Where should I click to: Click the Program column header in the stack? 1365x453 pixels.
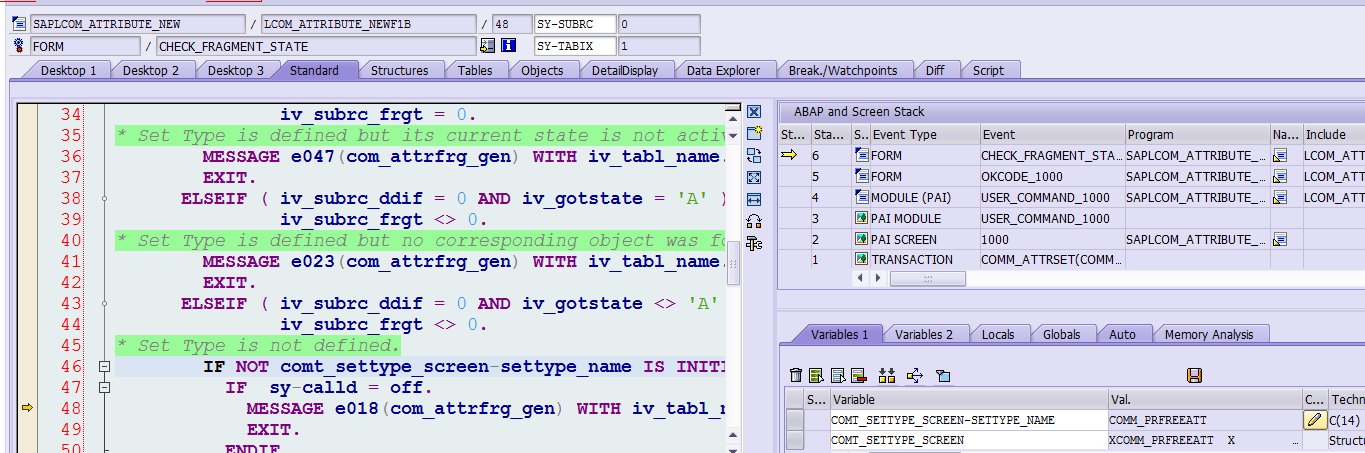(1196, 134)
